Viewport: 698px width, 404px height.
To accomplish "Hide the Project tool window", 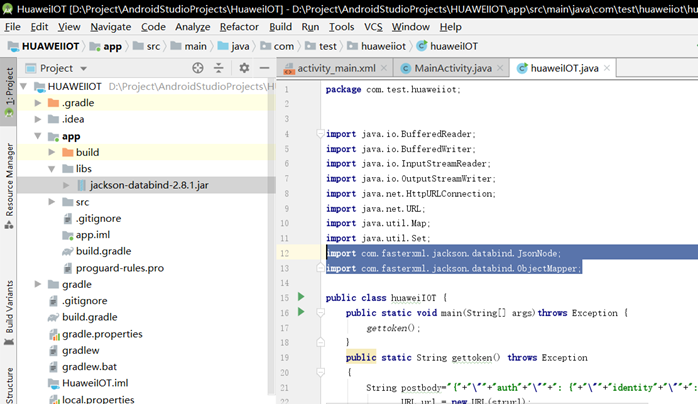I will pos(264,68).
